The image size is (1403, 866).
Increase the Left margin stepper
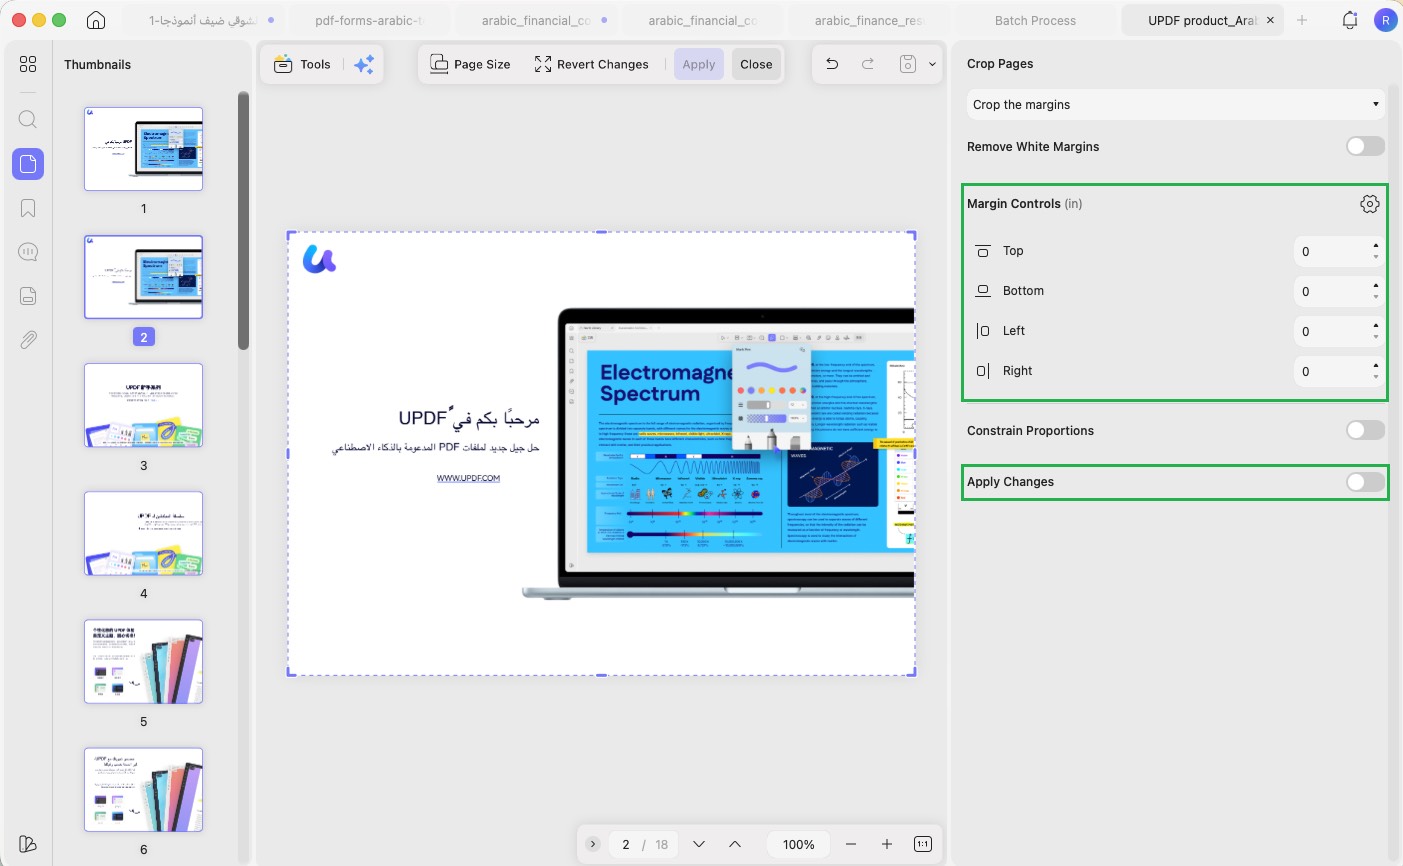(1376, 325)
